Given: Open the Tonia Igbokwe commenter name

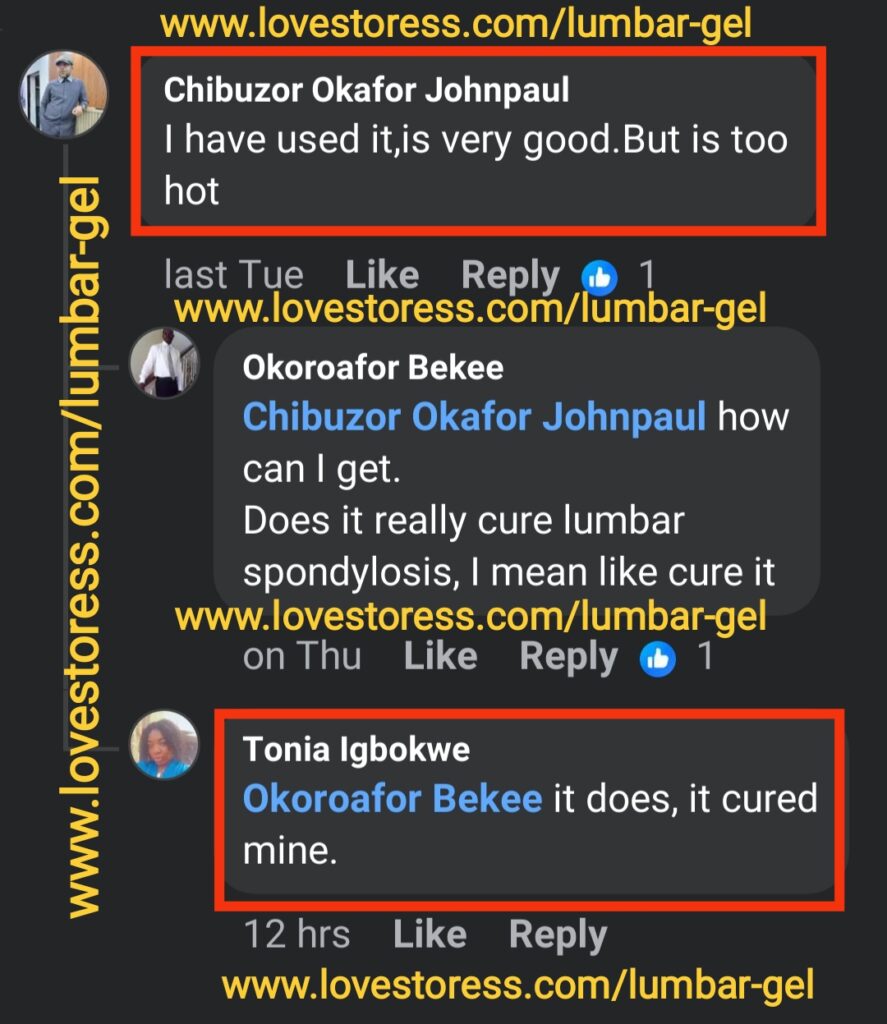Looking at the screenshot, I should [356, 750].
